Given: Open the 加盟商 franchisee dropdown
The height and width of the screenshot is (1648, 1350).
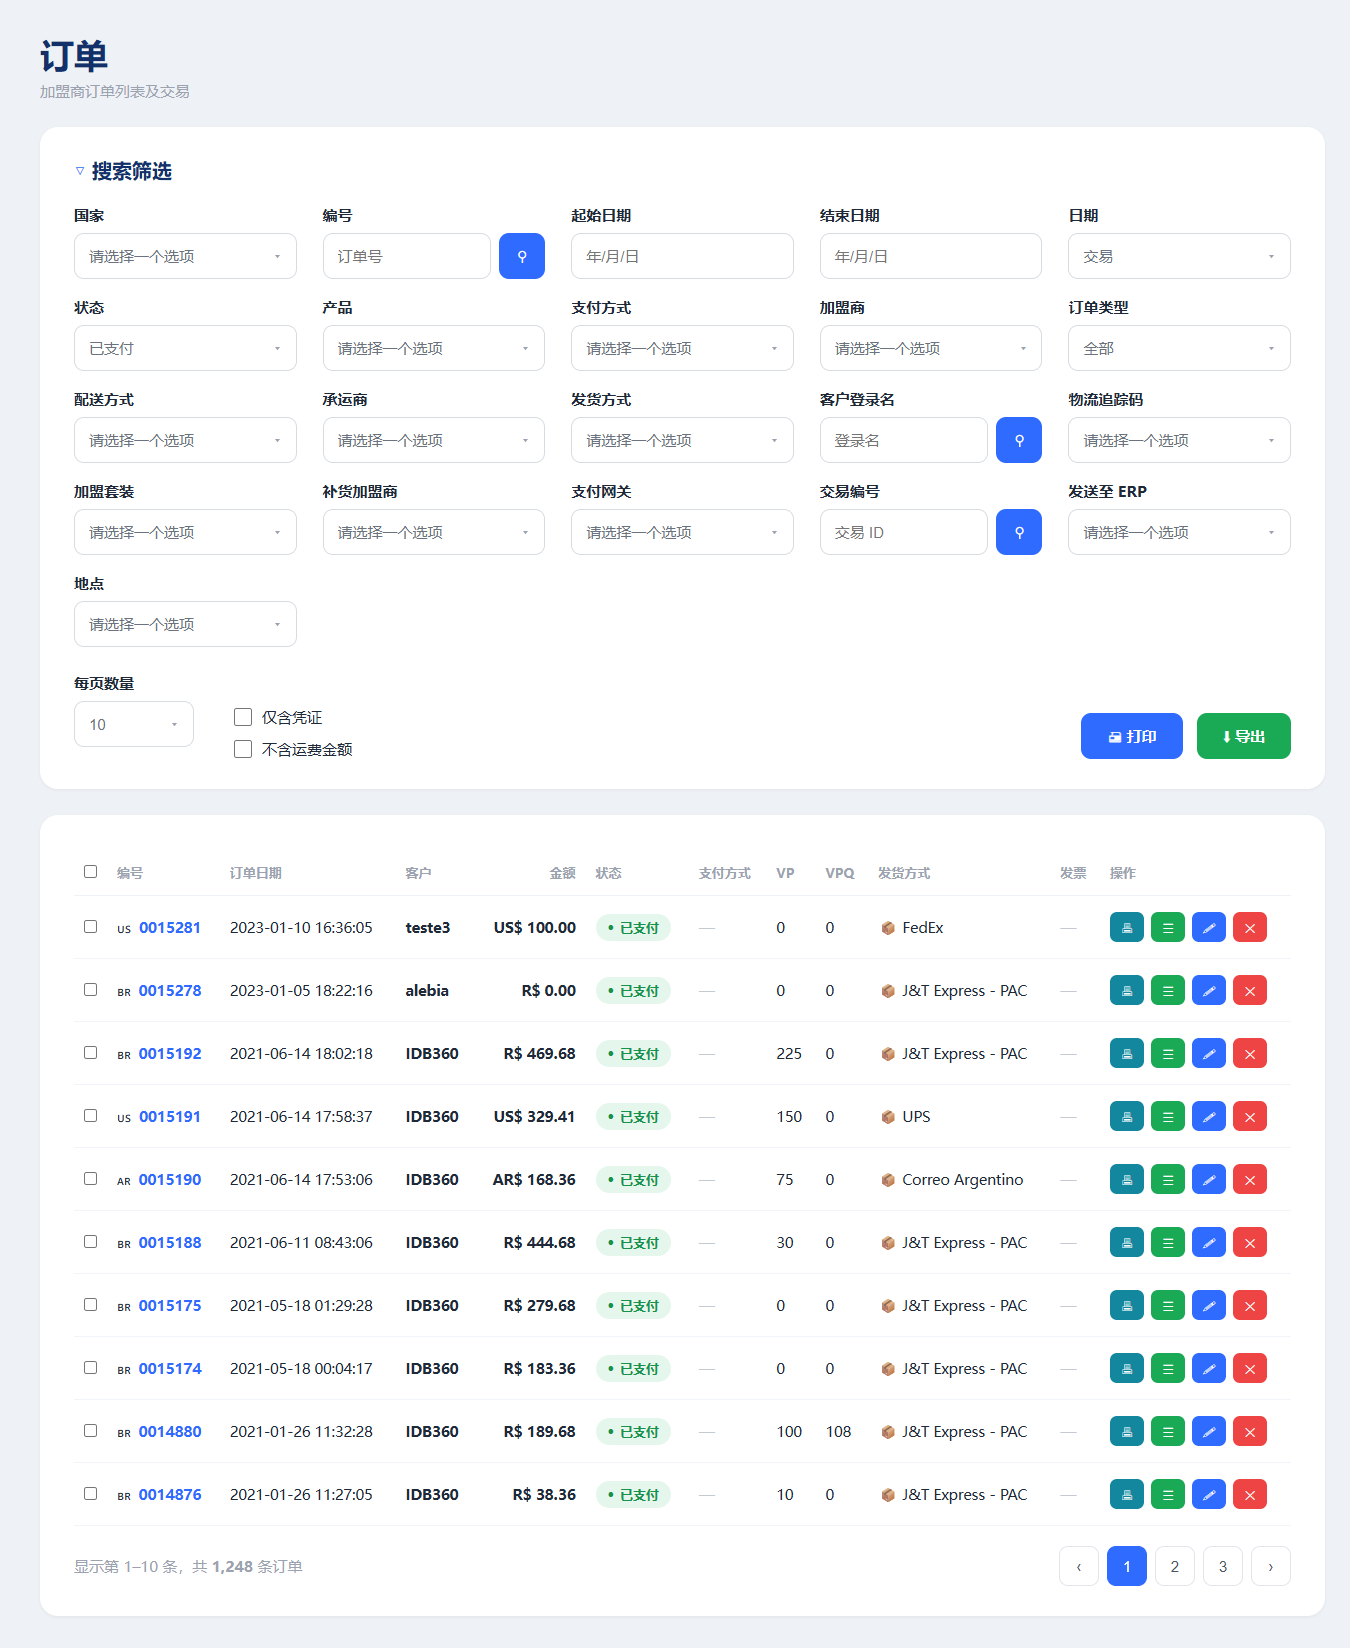Looking at the screenshot, I should point(931,348).
